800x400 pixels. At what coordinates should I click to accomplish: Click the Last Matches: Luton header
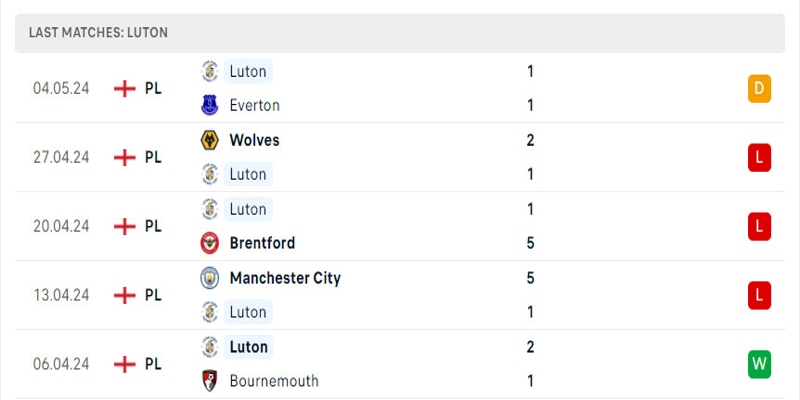tap(98, 32)
